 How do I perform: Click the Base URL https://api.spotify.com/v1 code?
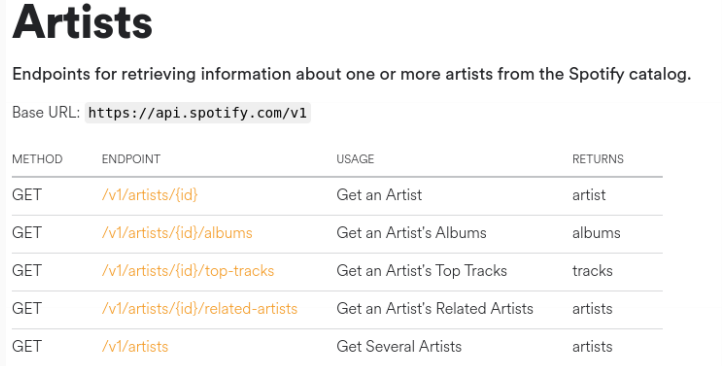(198, 113)
